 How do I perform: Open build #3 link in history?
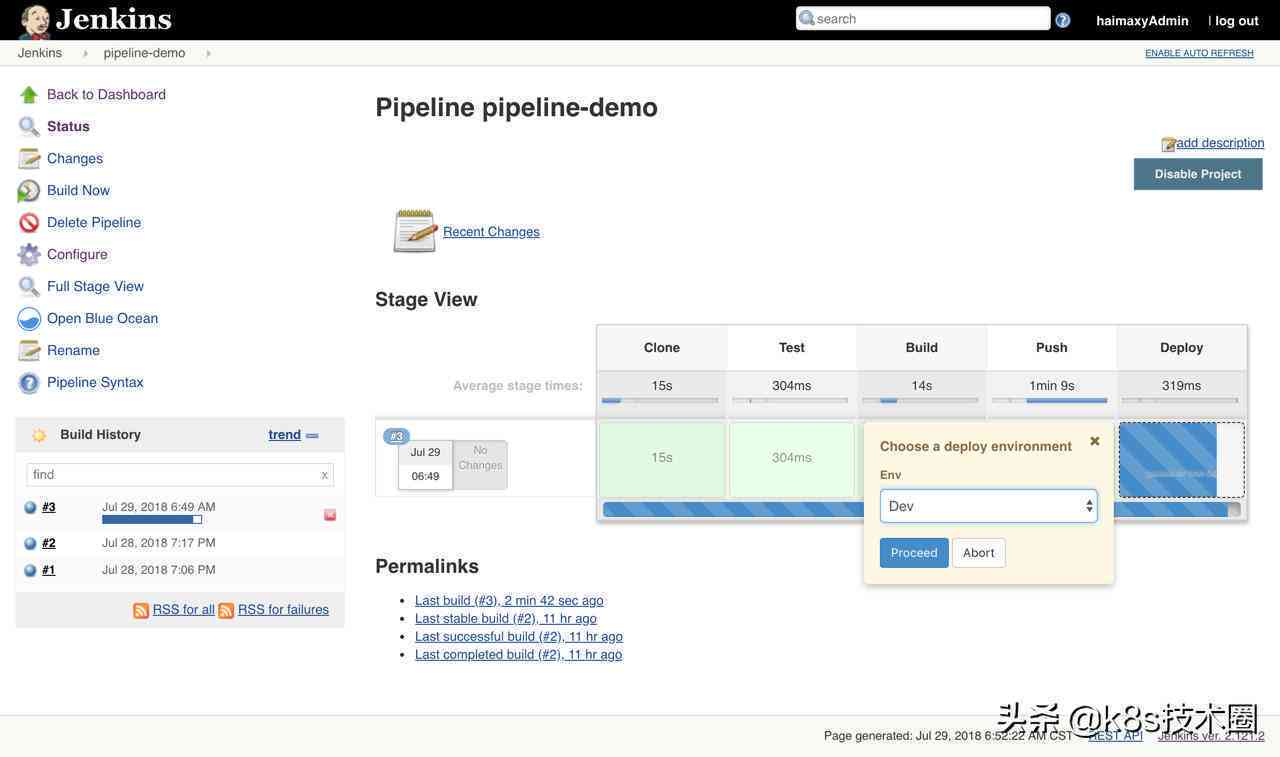pos(49,508)
